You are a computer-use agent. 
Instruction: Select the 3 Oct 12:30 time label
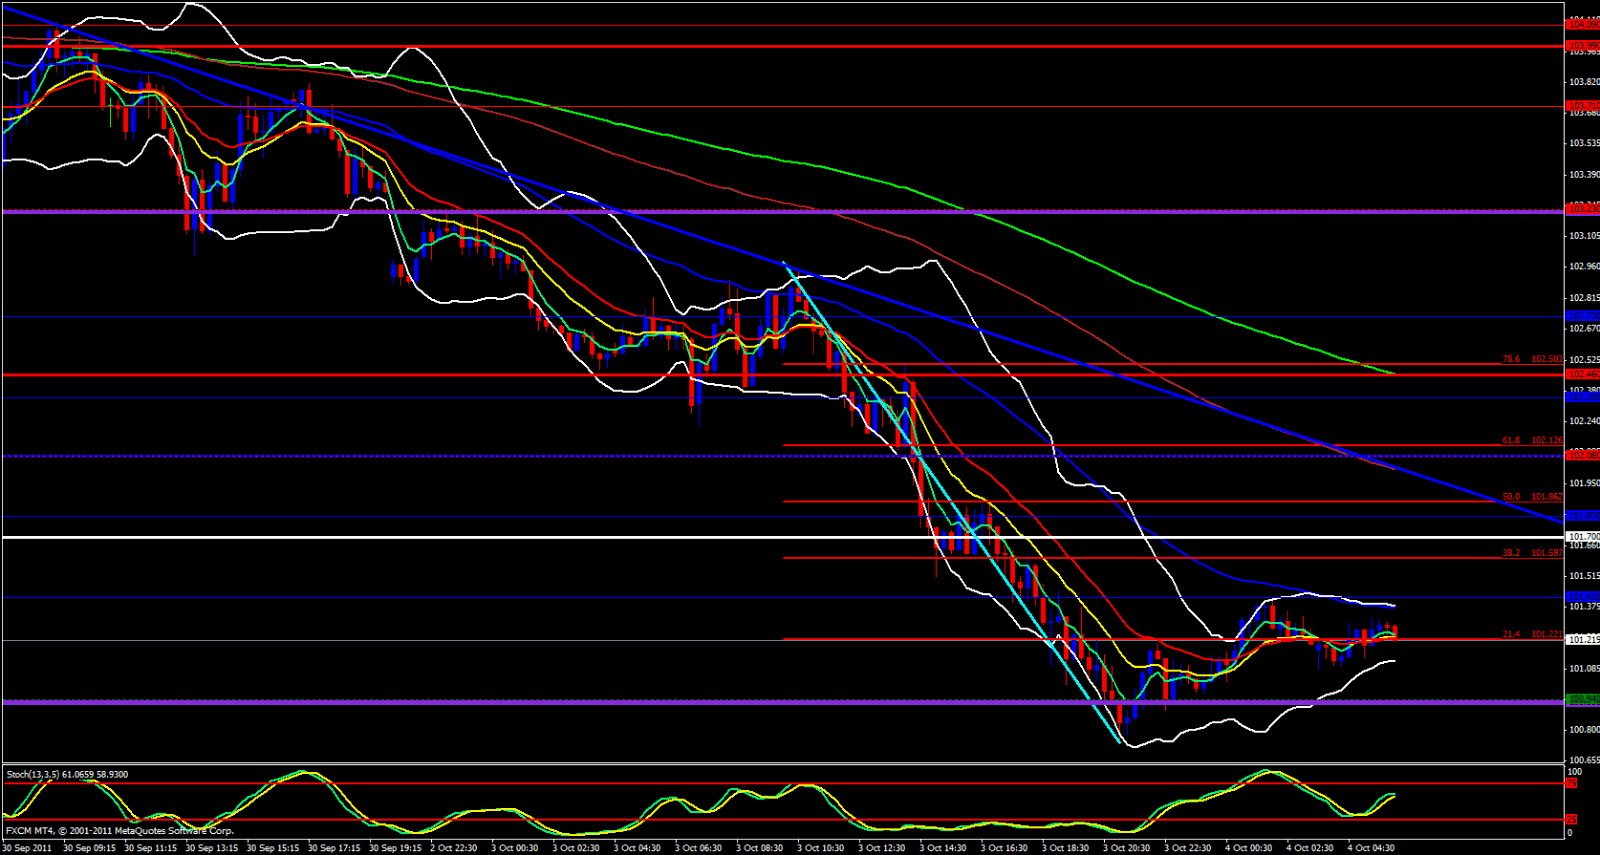[x=881, y=848]
